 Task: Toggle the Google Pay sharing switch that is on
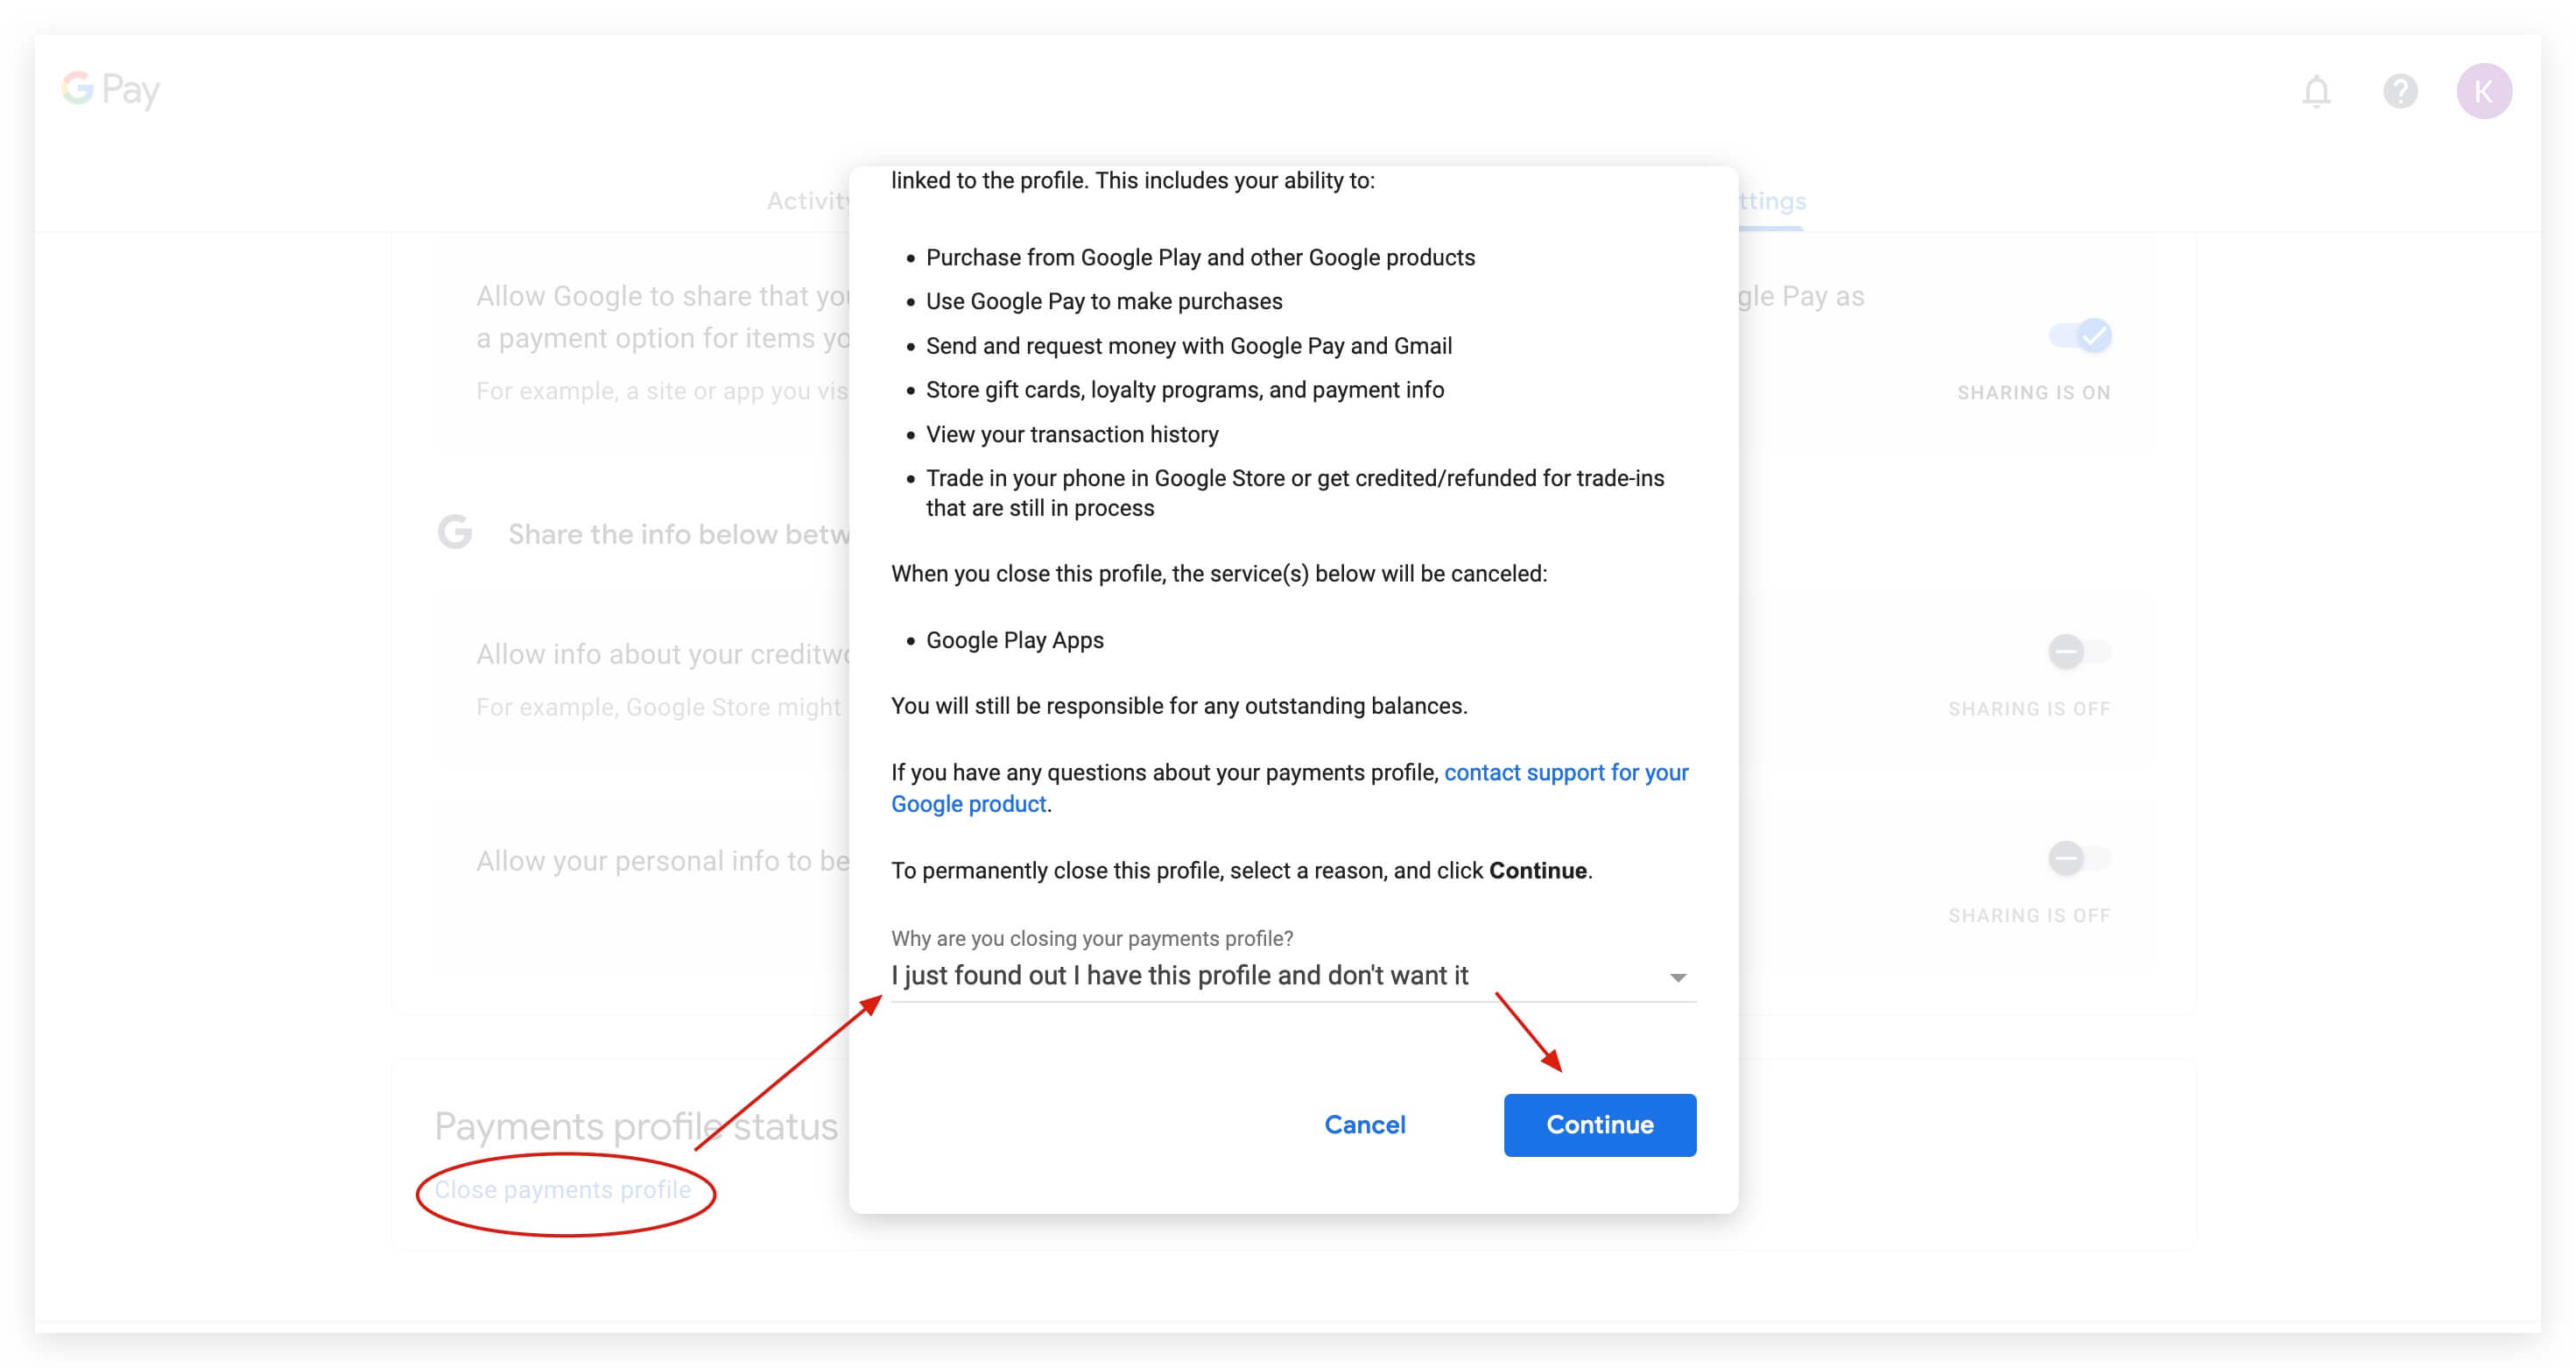click(2081, 336)
